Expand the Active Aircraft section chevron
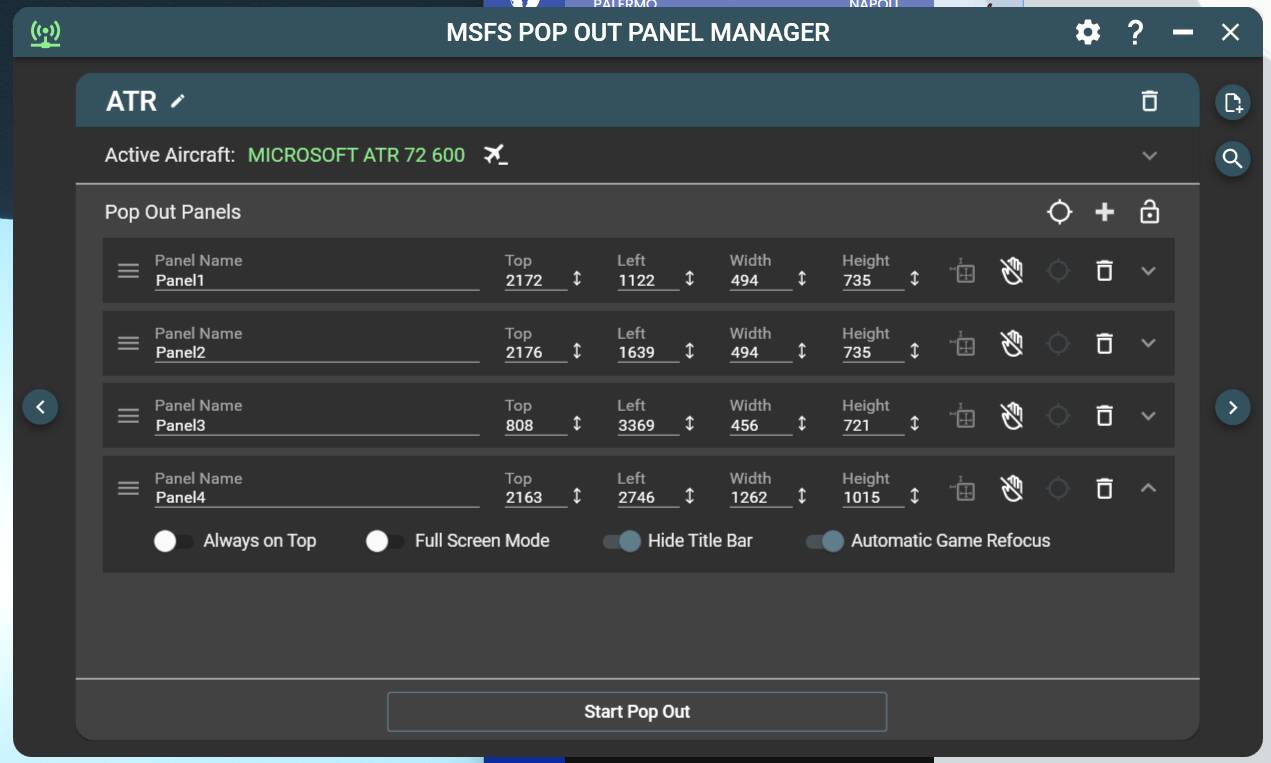This screenshot has height=763, width=1271. click(x=1150, y=156)
